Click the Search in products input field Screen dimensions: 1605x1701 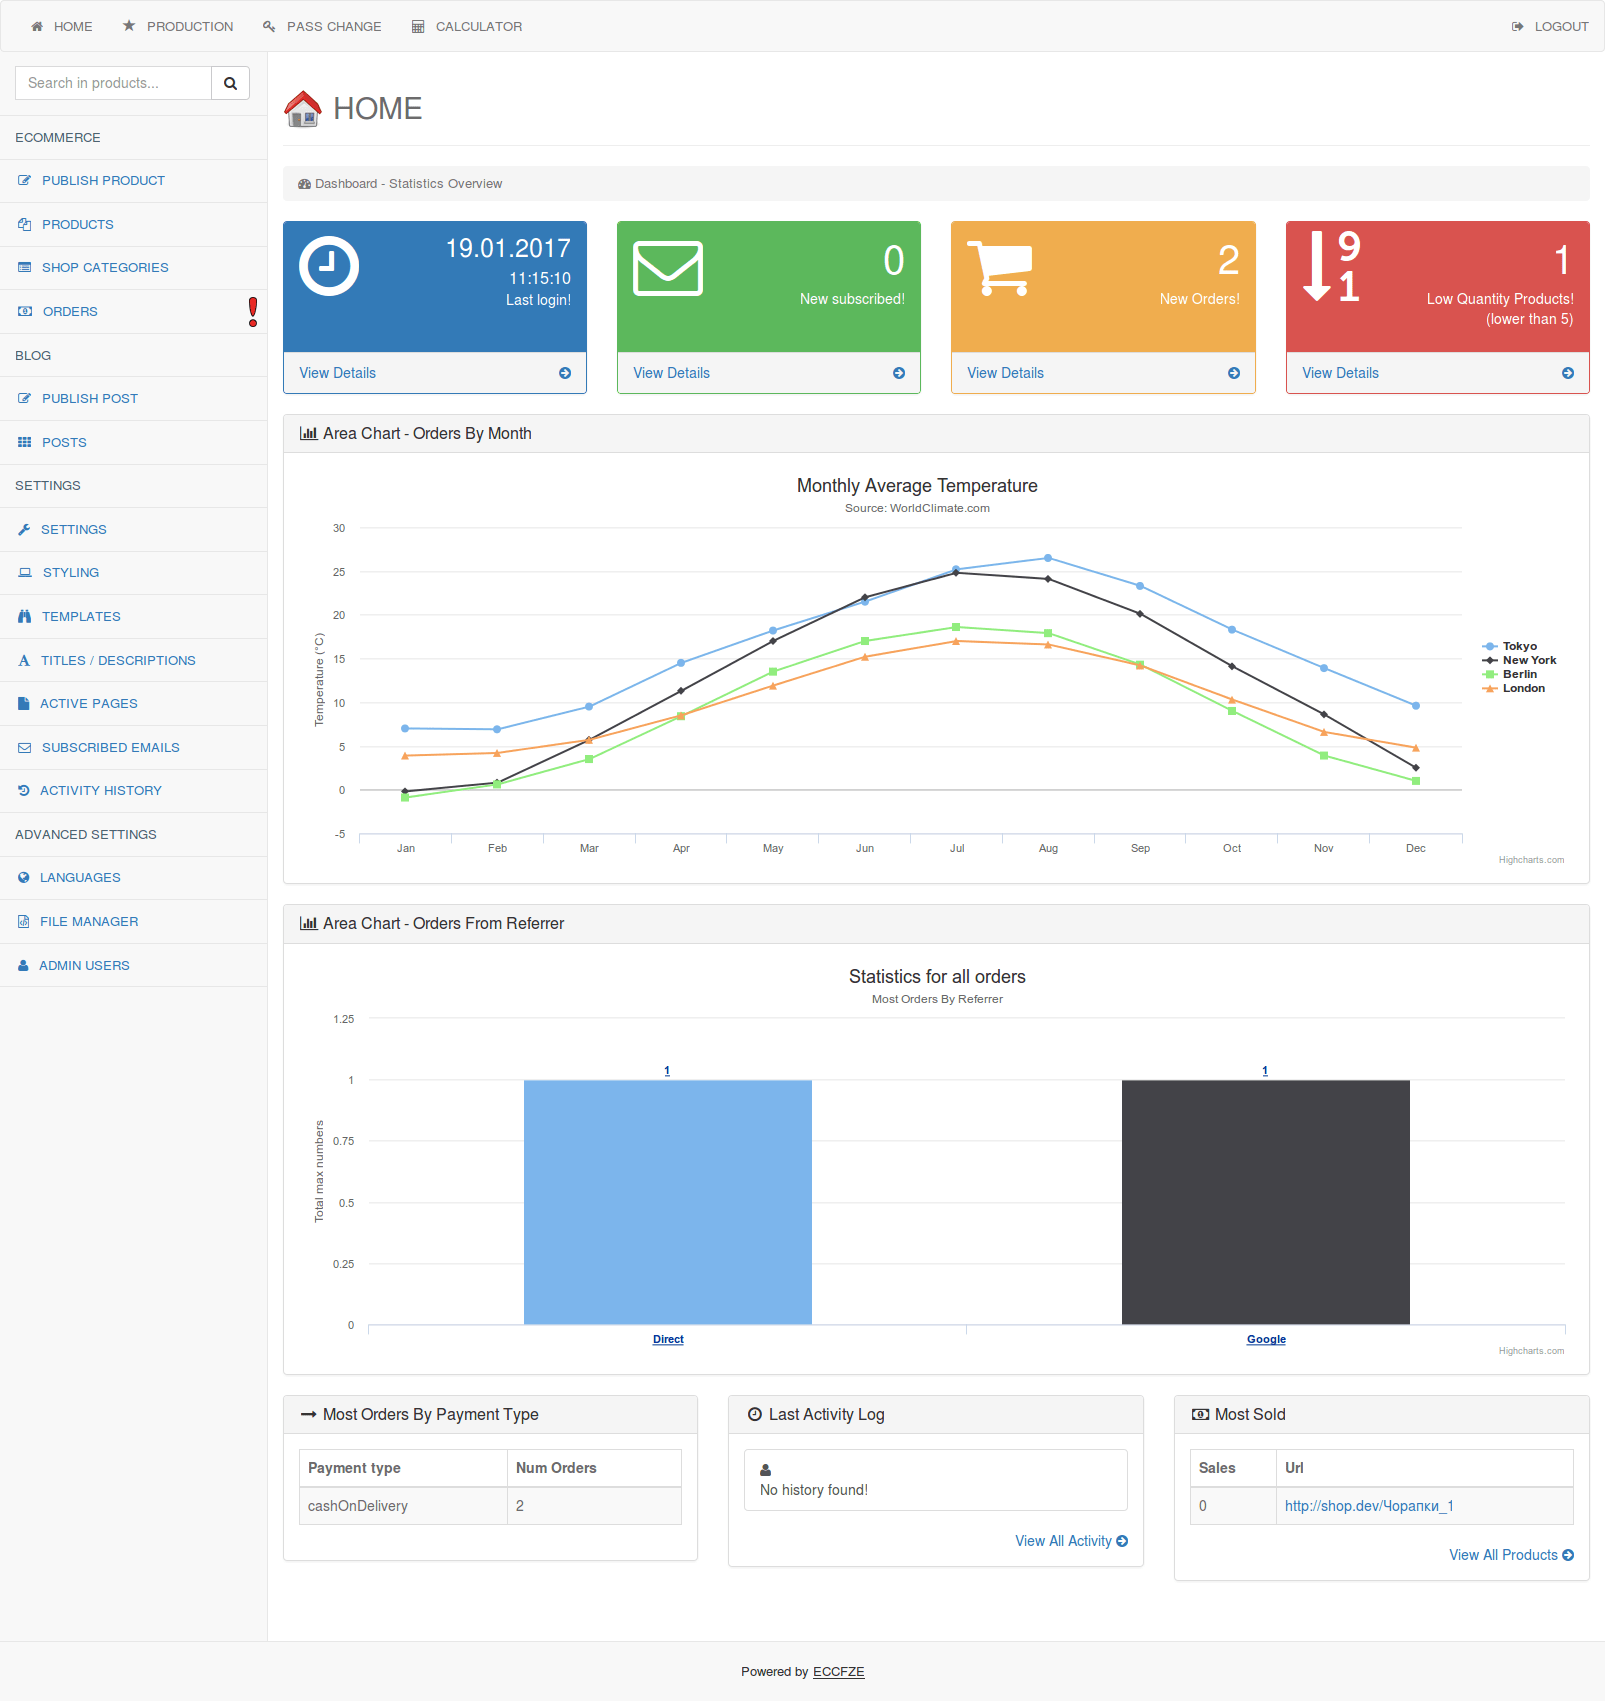tap(112, 83)
